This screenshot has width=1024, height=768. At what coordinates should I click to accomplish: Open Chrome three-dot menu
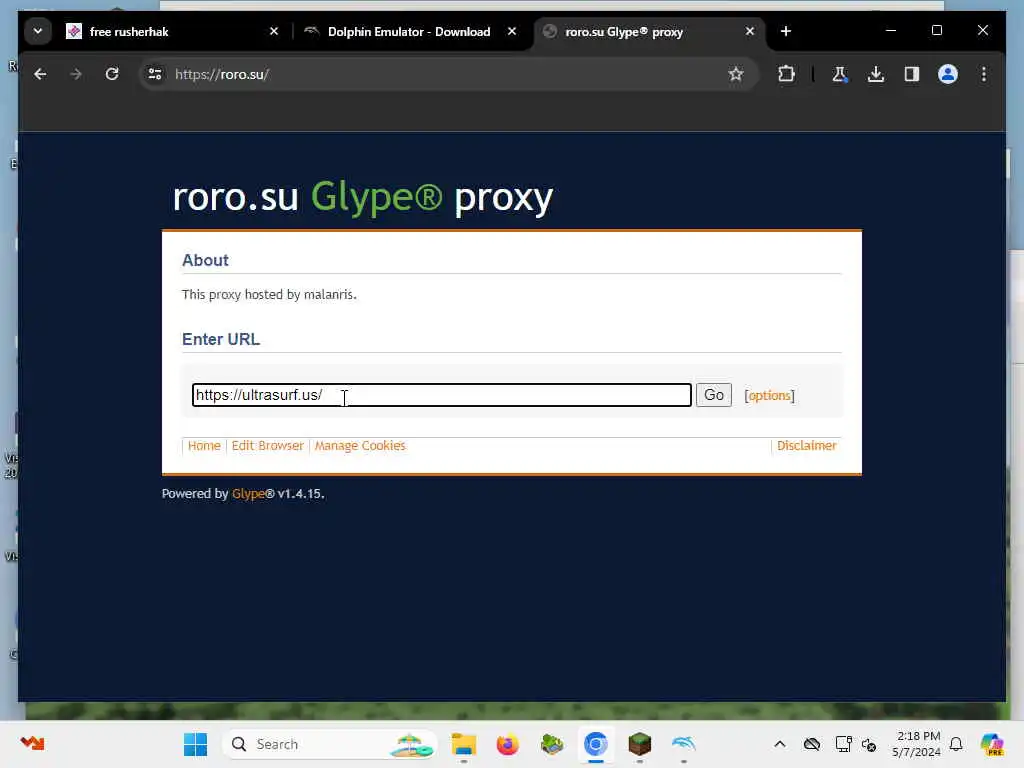pos(984,74)
